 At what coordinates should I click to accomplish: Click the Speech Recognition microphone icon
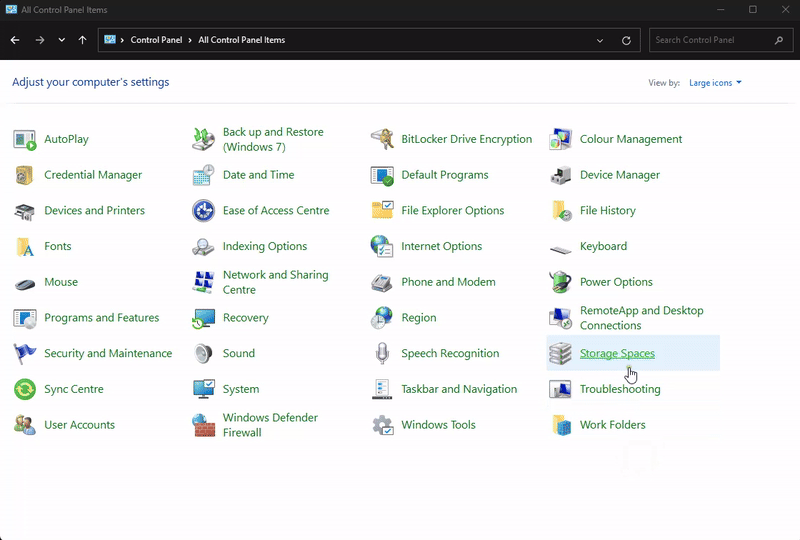(x=382, y=353)
